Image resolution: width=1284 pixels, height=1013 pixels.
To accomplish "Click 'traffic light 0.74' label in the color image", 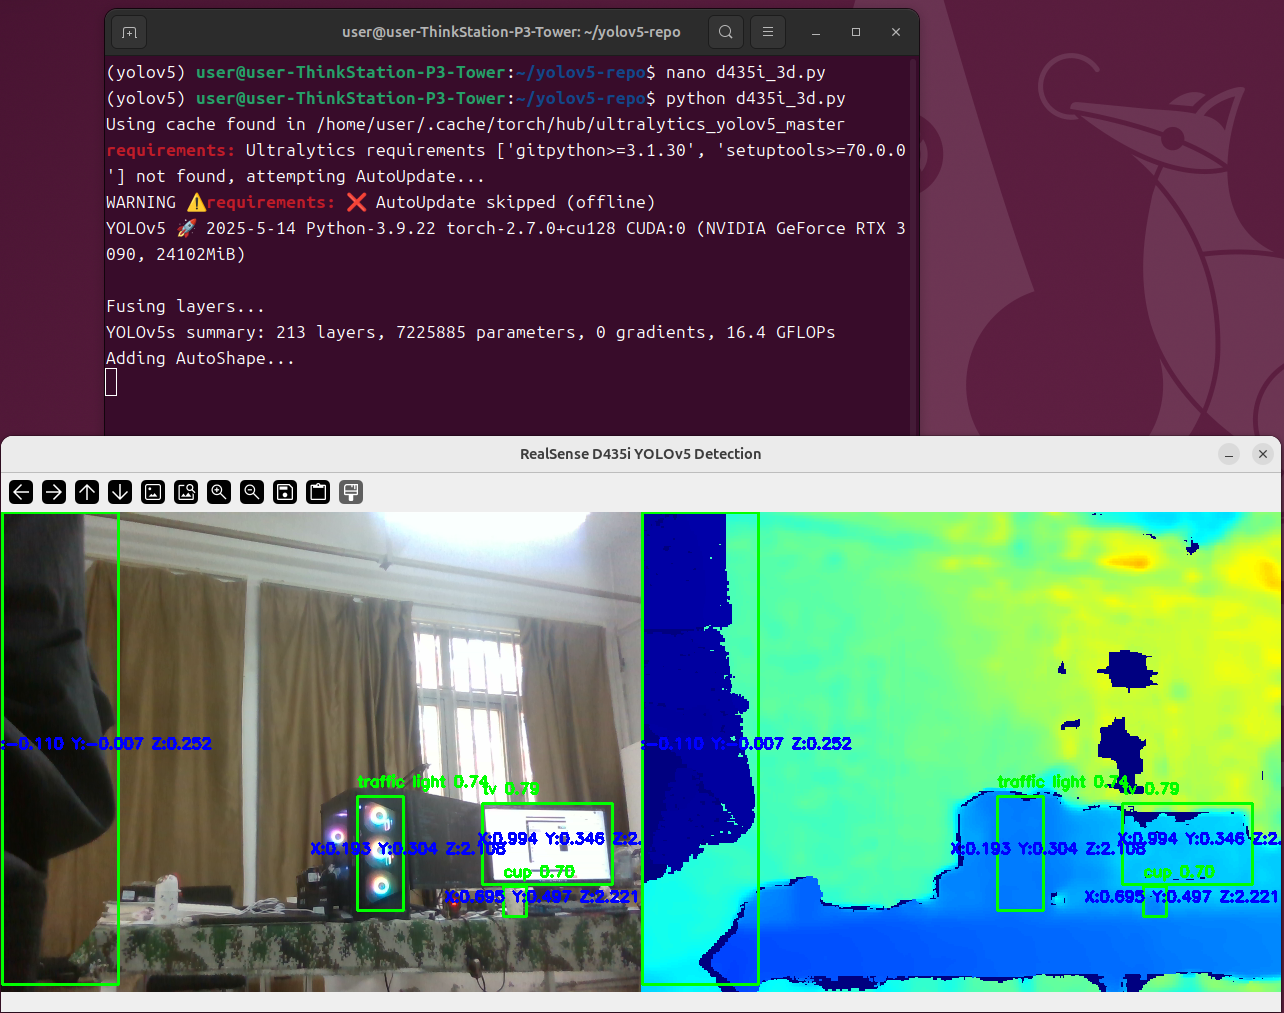I will tap(423, 782).
